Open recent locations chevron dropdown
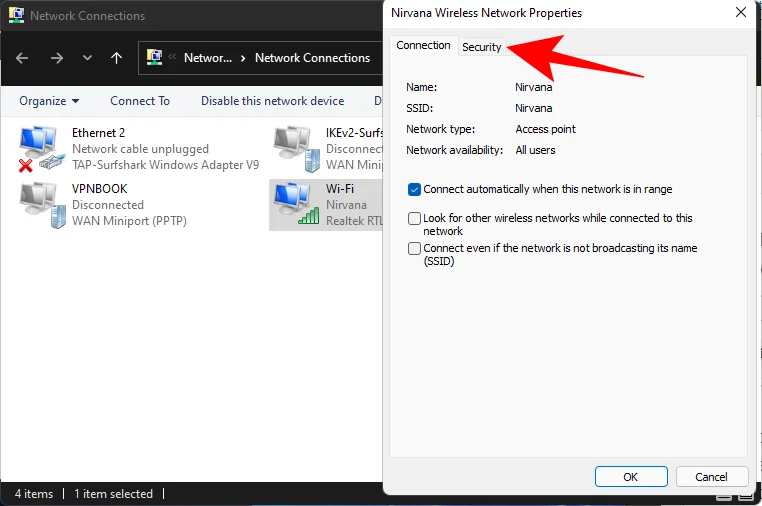Image resolution: width=762 pixels, height=506 pixels. tap(87, 58)
